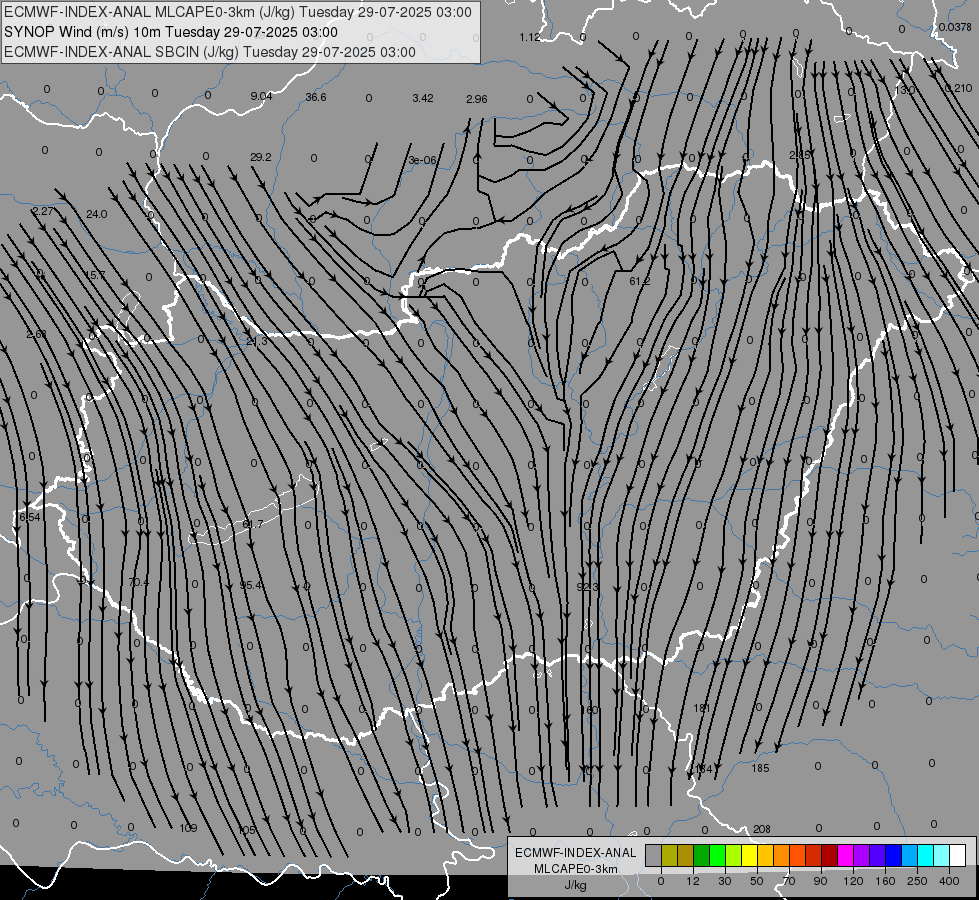The height and width of the screenshot is (900, 979).
Task: Click the map value 70.4
Action: [x=139, y=583]
